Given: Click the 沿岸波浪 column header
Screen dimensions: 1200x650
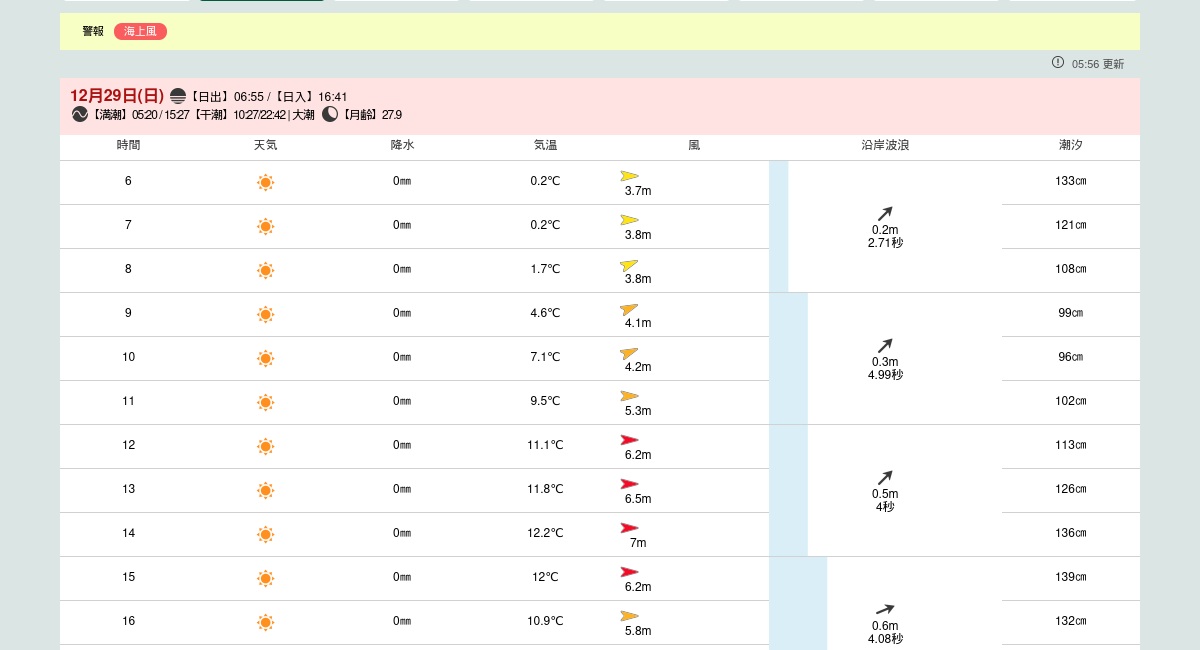Looking at the screenshot, I should tap(885, 145).
